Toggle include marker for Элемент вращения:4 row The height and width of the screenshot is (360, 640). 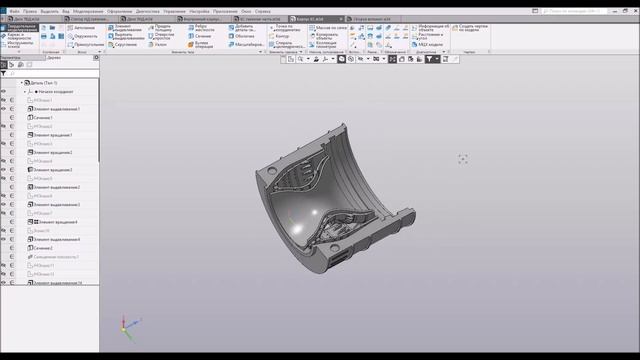point(12,222)
